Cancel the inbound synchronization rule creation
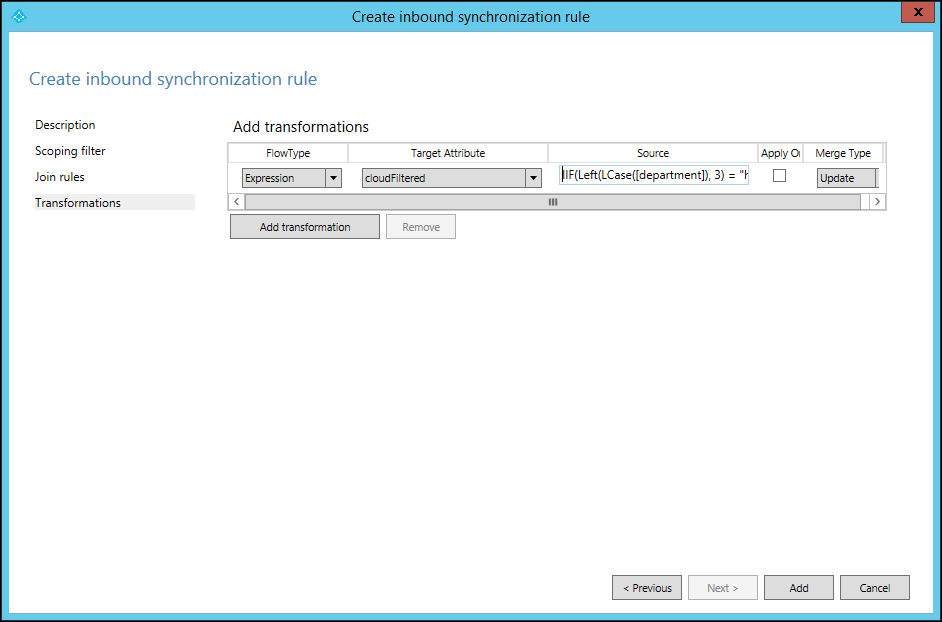The width and height of the screenshot is (942, 622). 874,587
